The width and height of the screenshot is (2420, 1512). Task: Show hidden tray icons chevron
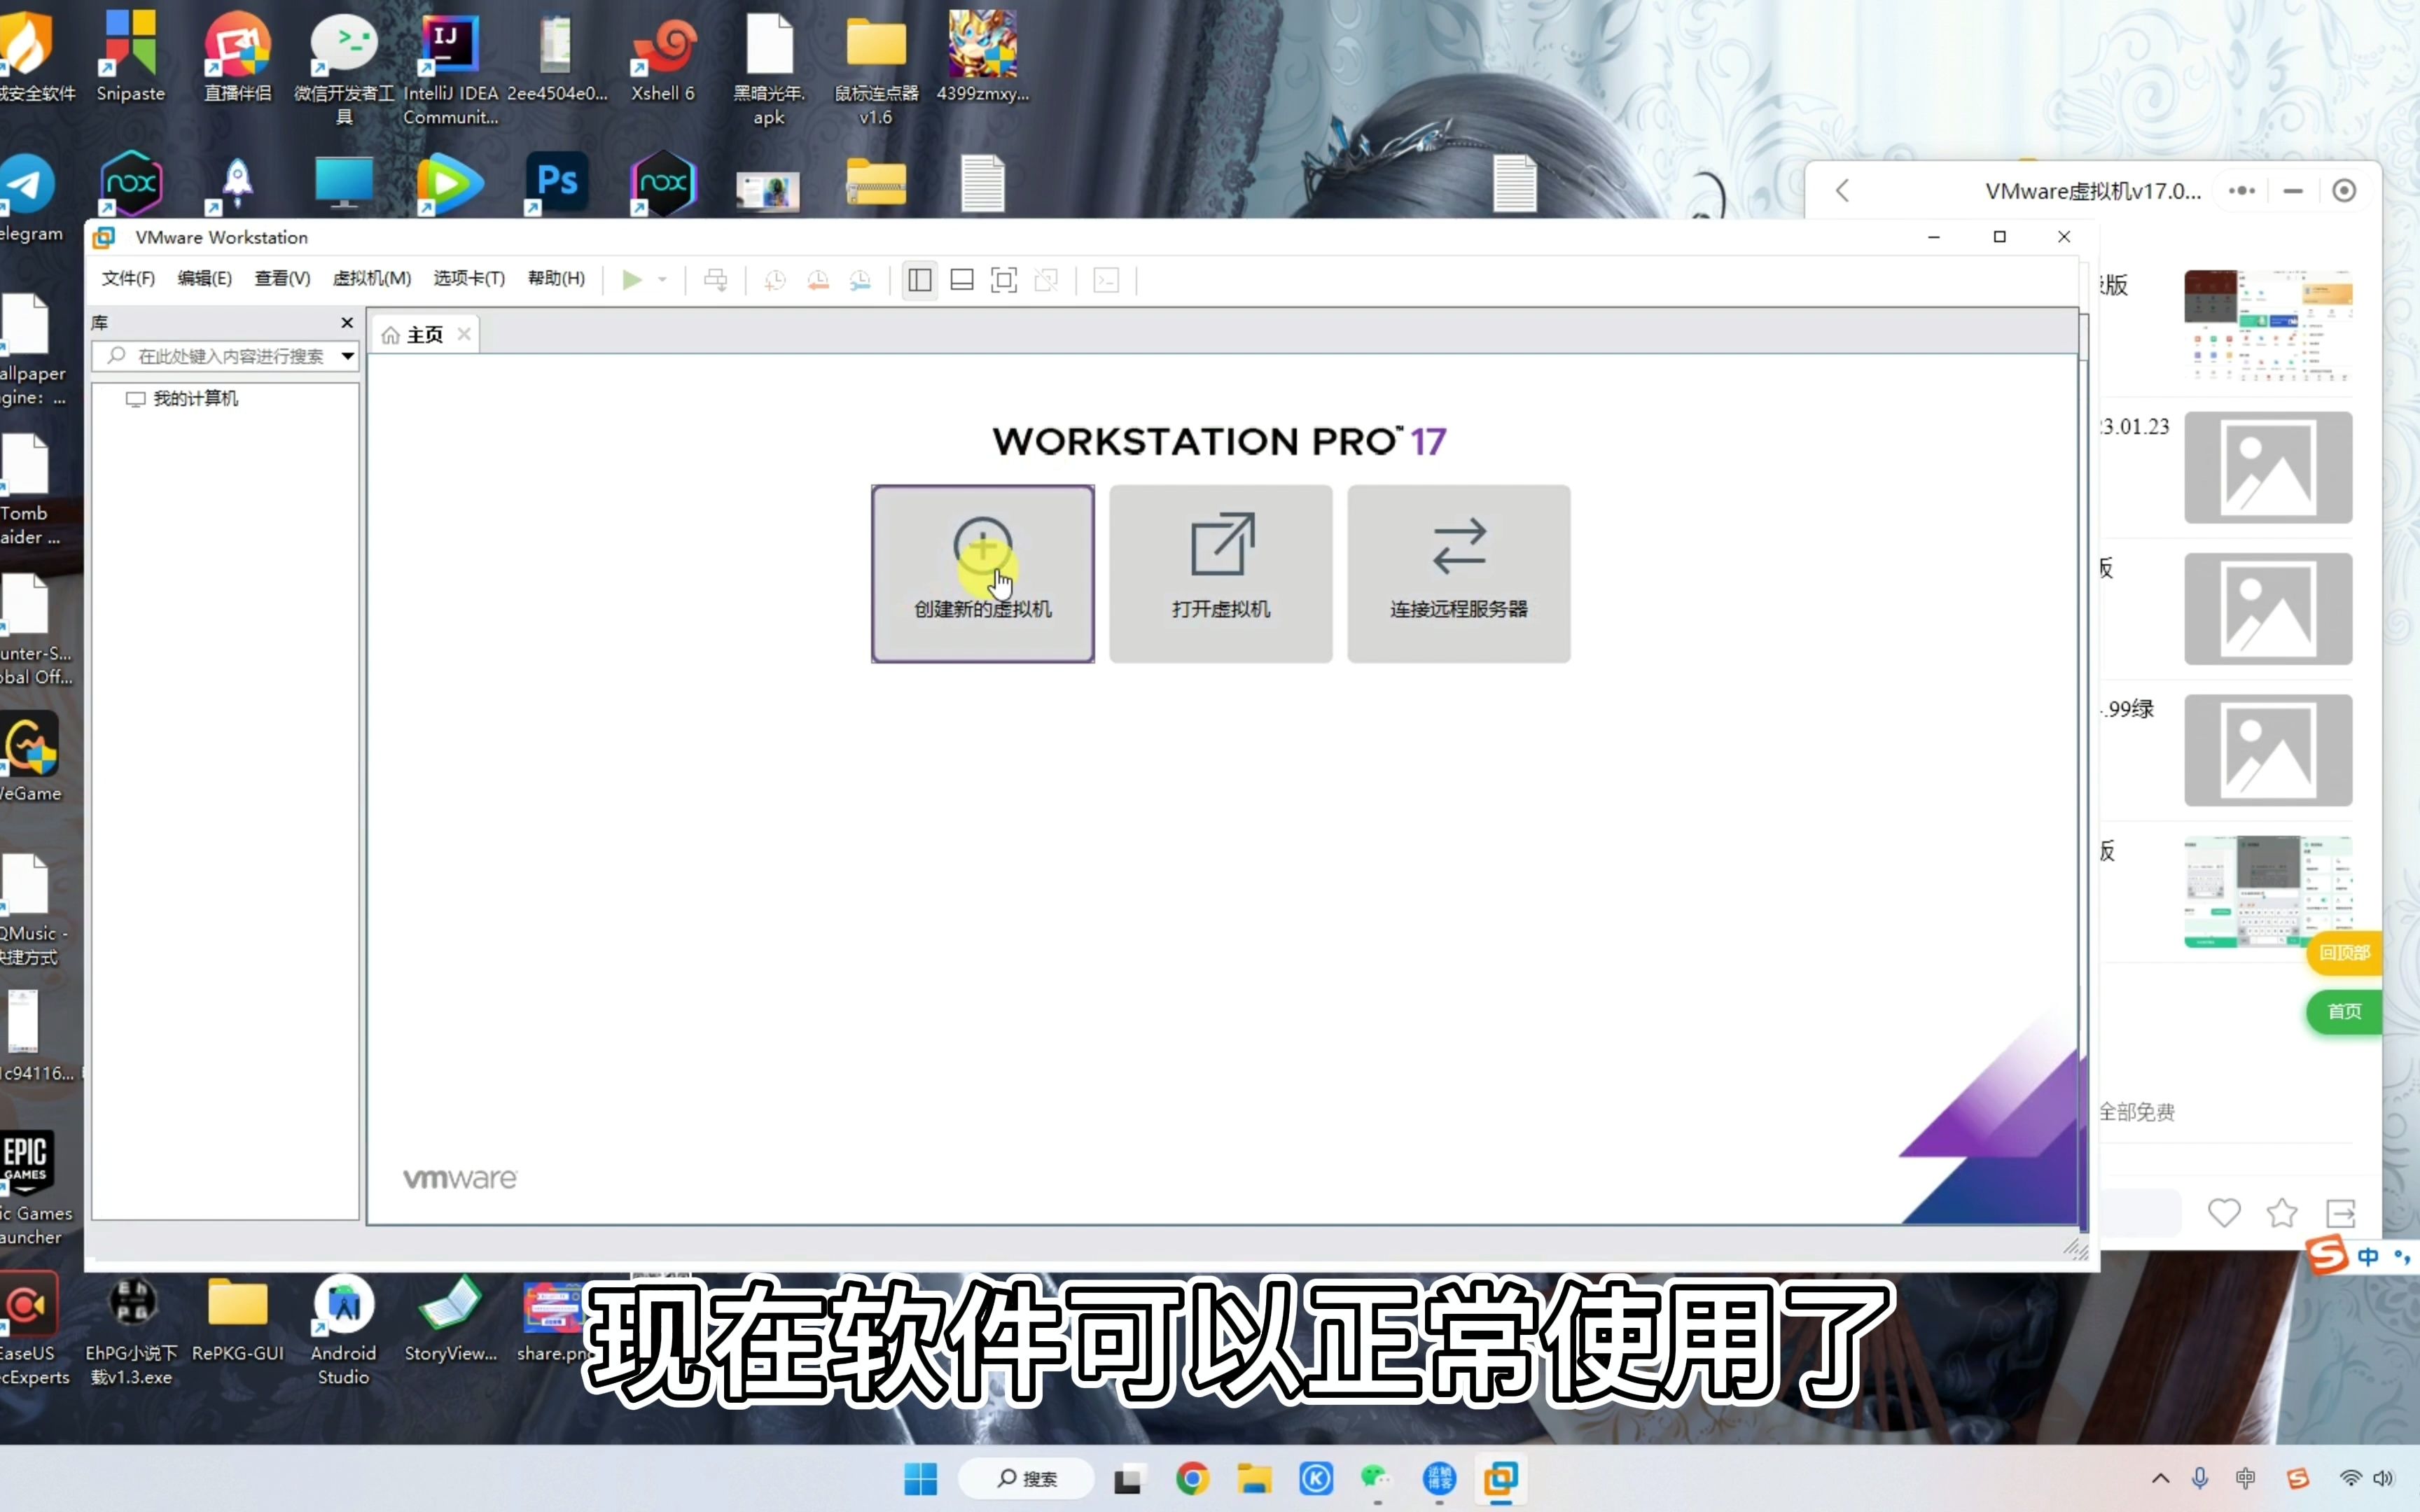pyautogui.click(x=2160, y=1479)
